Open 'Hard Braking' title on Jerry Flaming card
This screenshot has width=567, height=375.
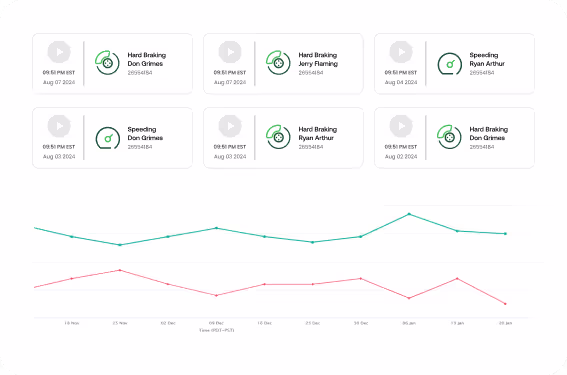(x=317, y=55)
